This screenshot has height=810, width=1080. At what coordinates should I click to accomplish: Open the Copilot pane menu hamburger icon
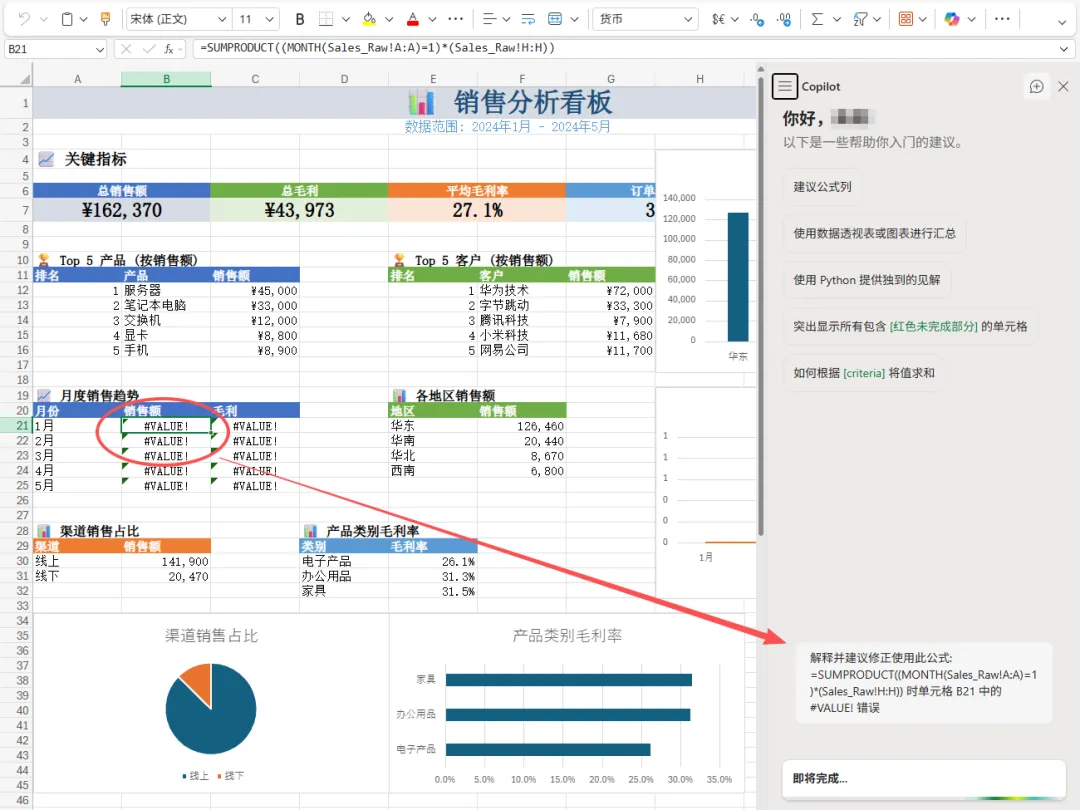pyautogui.click(x=785, y=87)
